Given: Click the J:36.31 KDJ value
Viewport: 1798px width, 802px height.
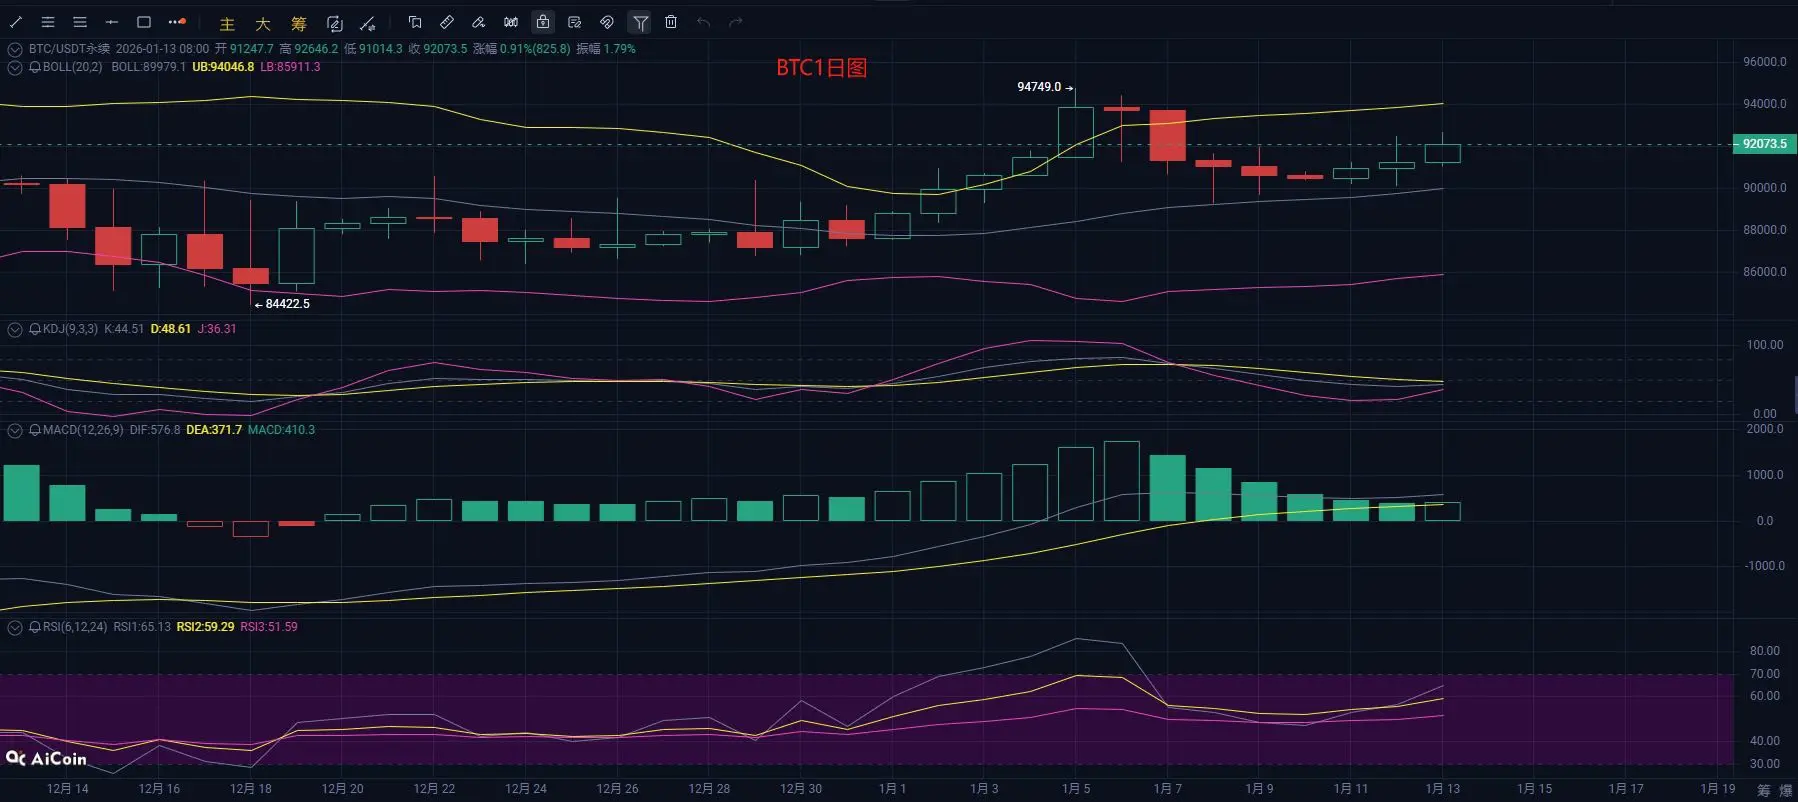Looking at the screenshot, I should [217, 329].
